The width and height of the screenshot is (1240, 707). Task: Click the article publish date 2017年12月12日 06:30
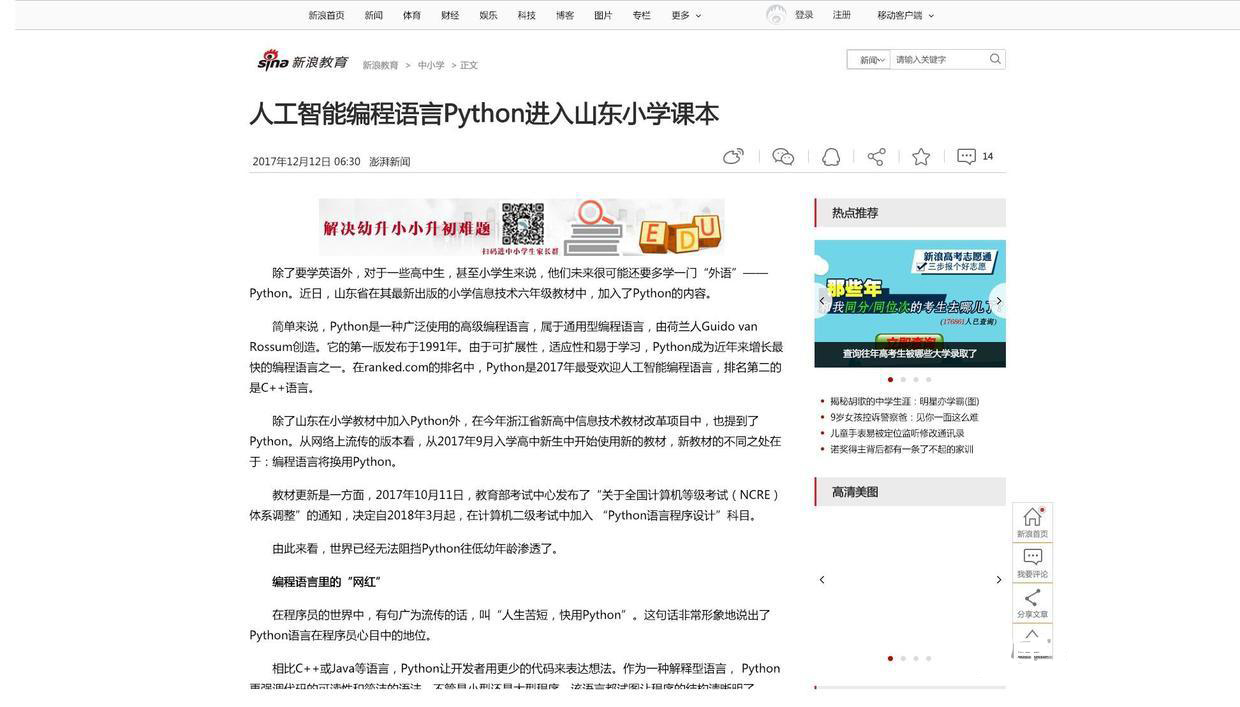(x=306, y=162)
